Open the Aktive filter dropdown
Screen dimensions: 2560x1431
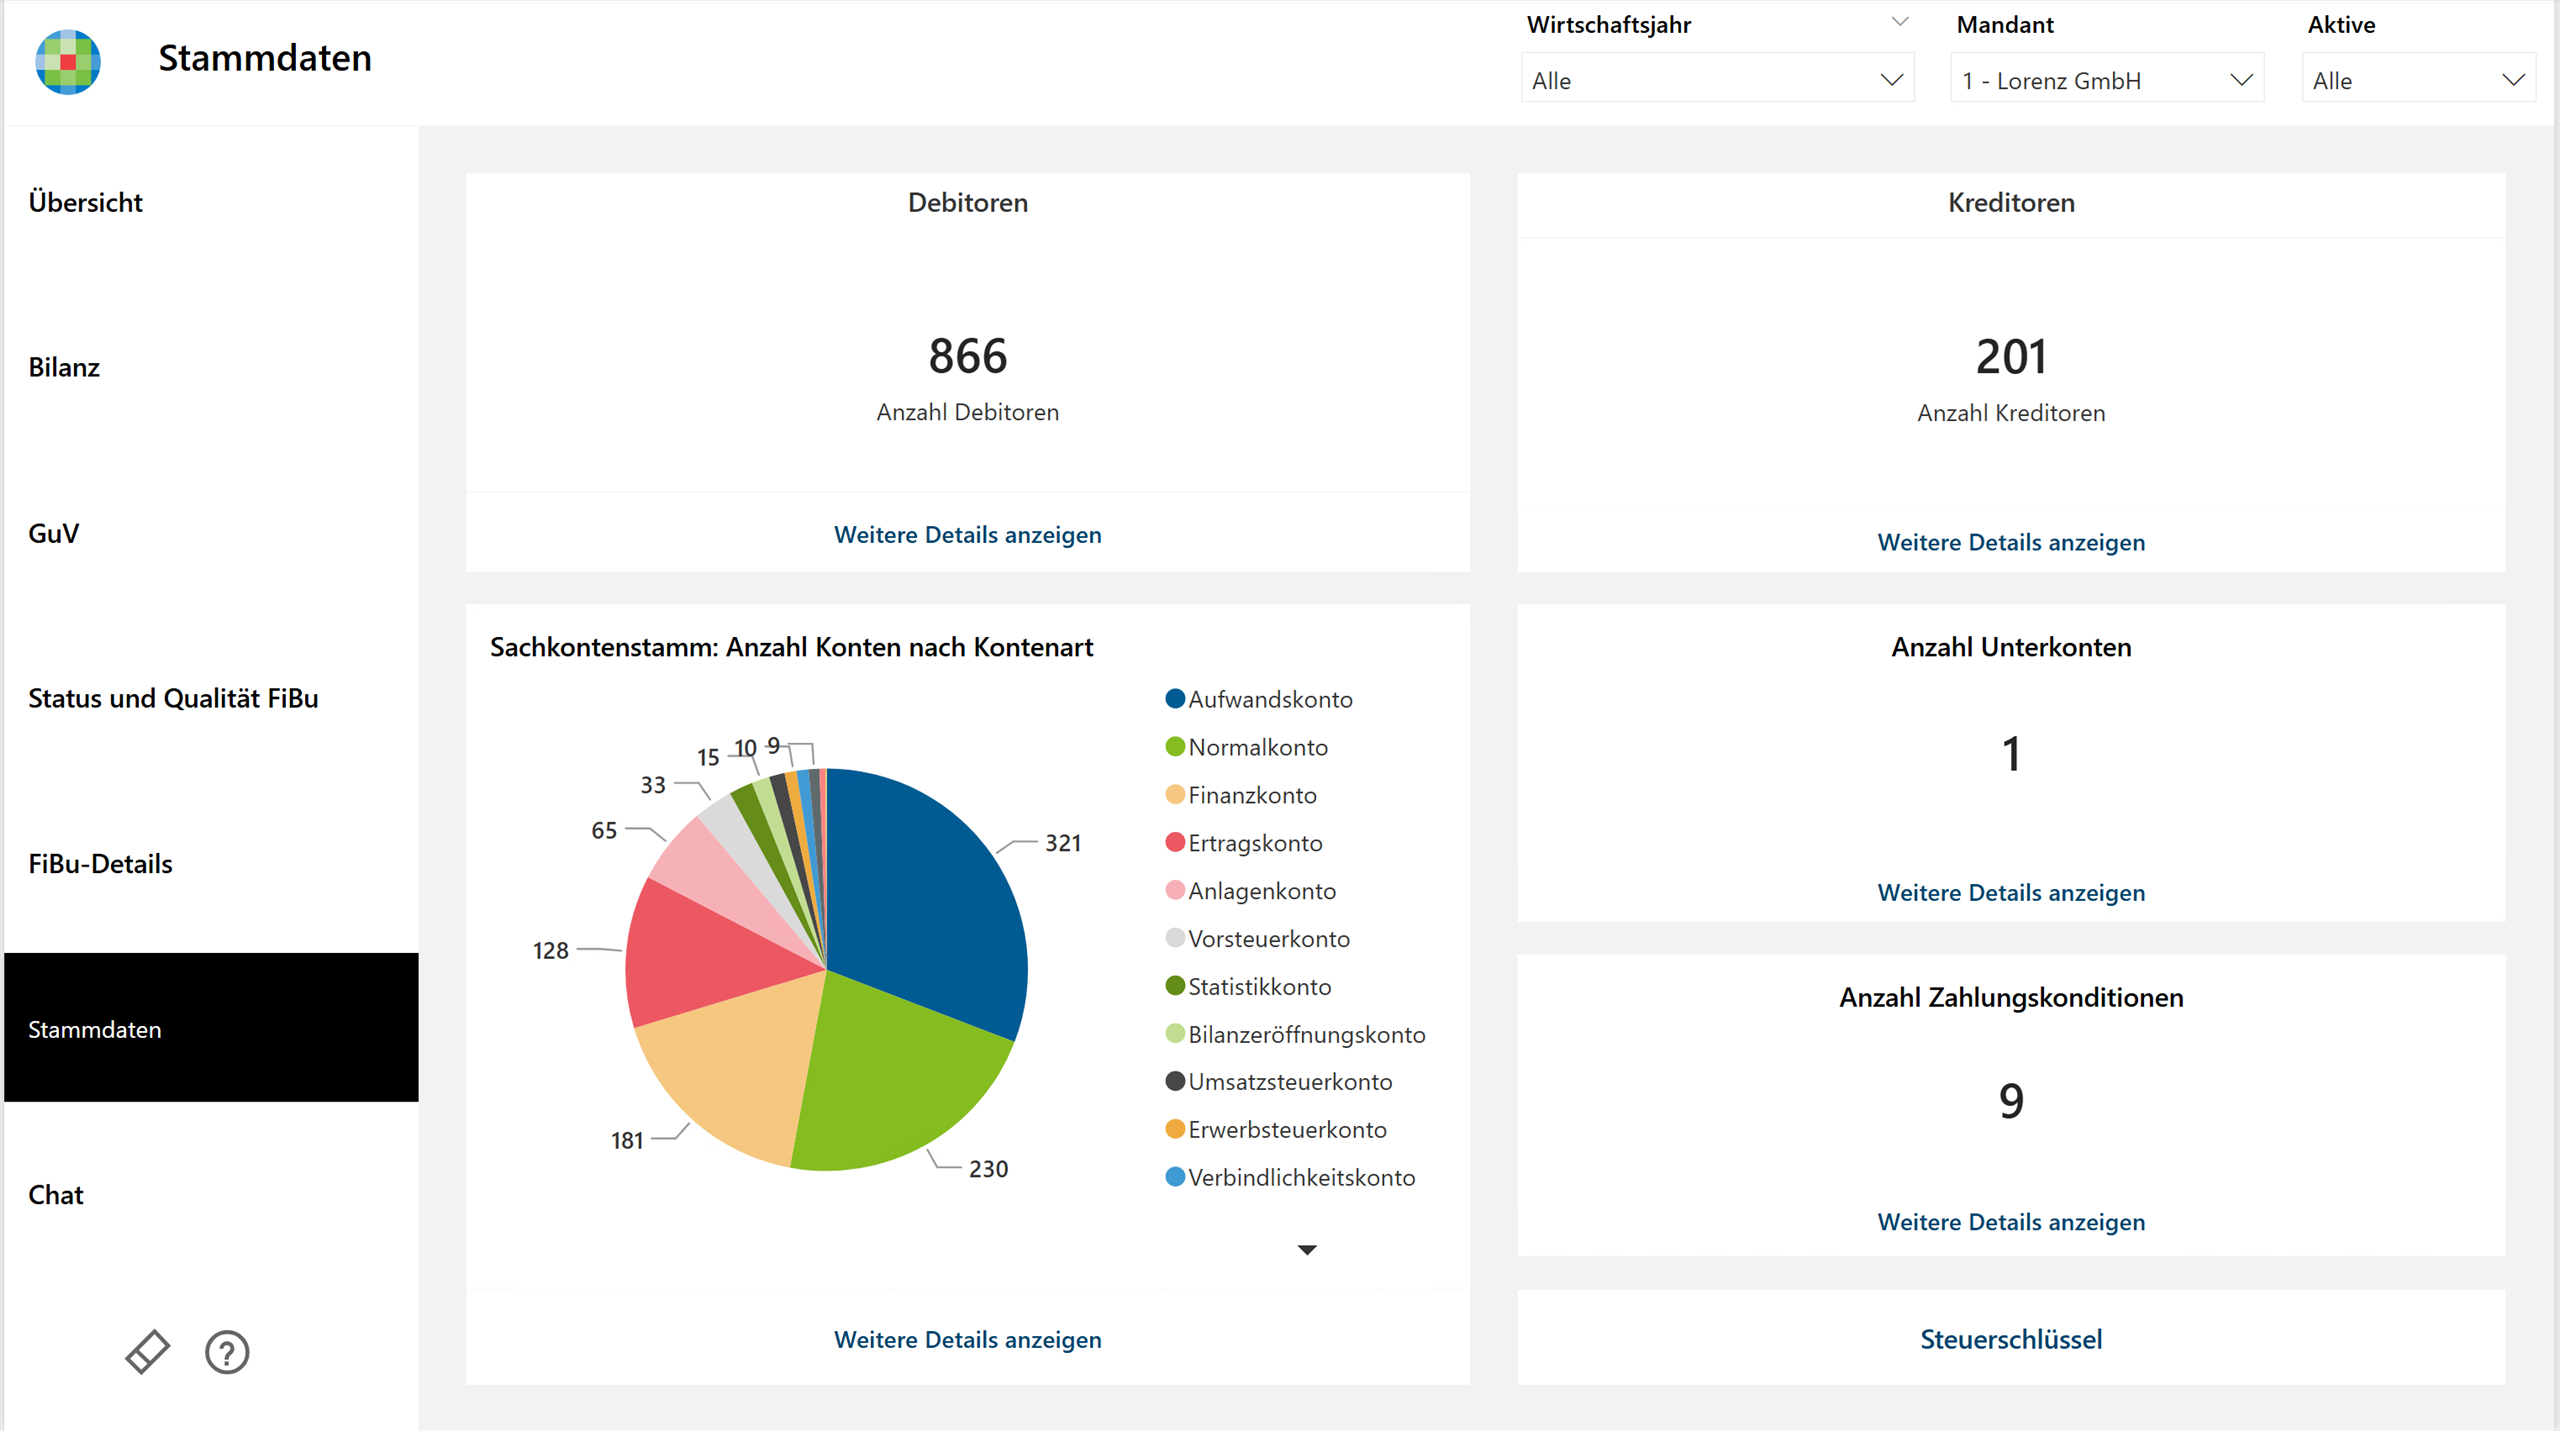(2418, 80)
